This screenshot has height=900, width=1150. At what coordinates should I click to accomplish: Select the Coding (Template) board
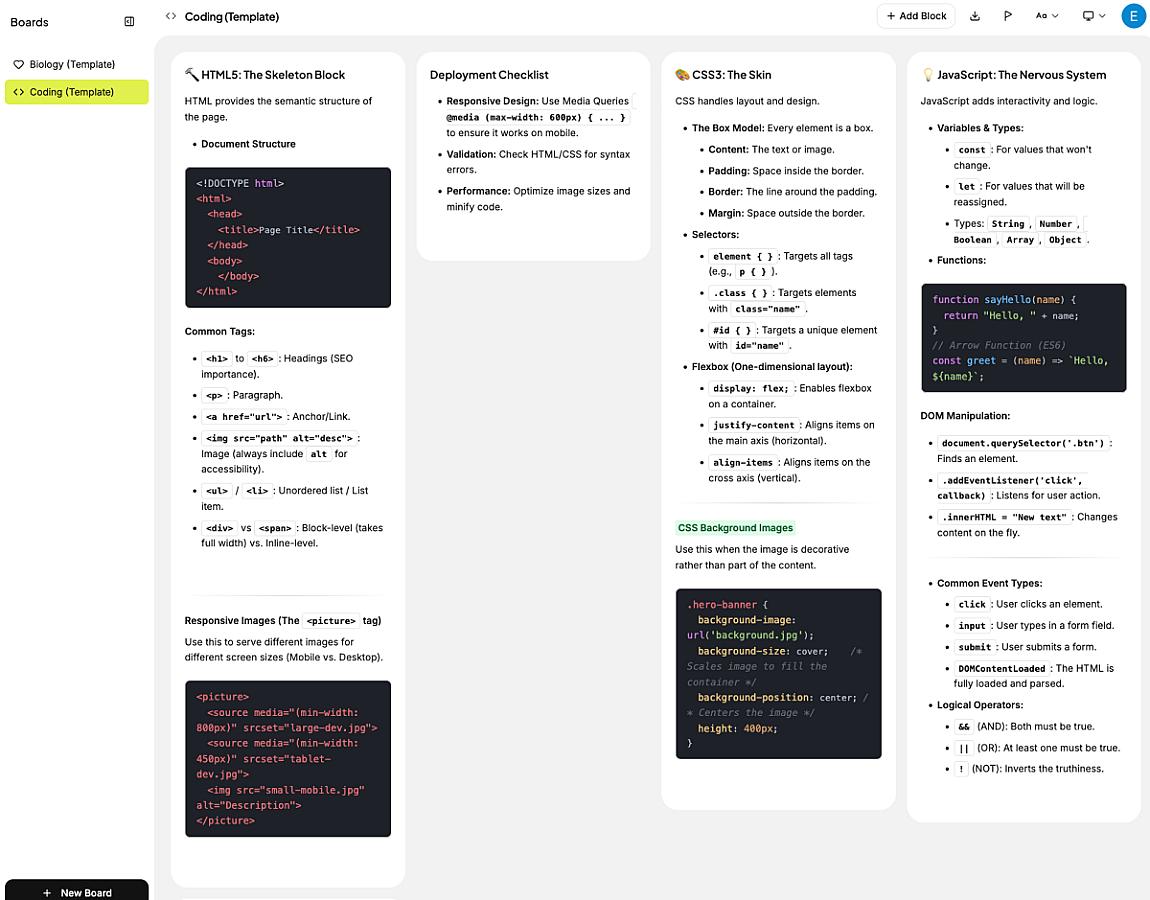[77, 92]
